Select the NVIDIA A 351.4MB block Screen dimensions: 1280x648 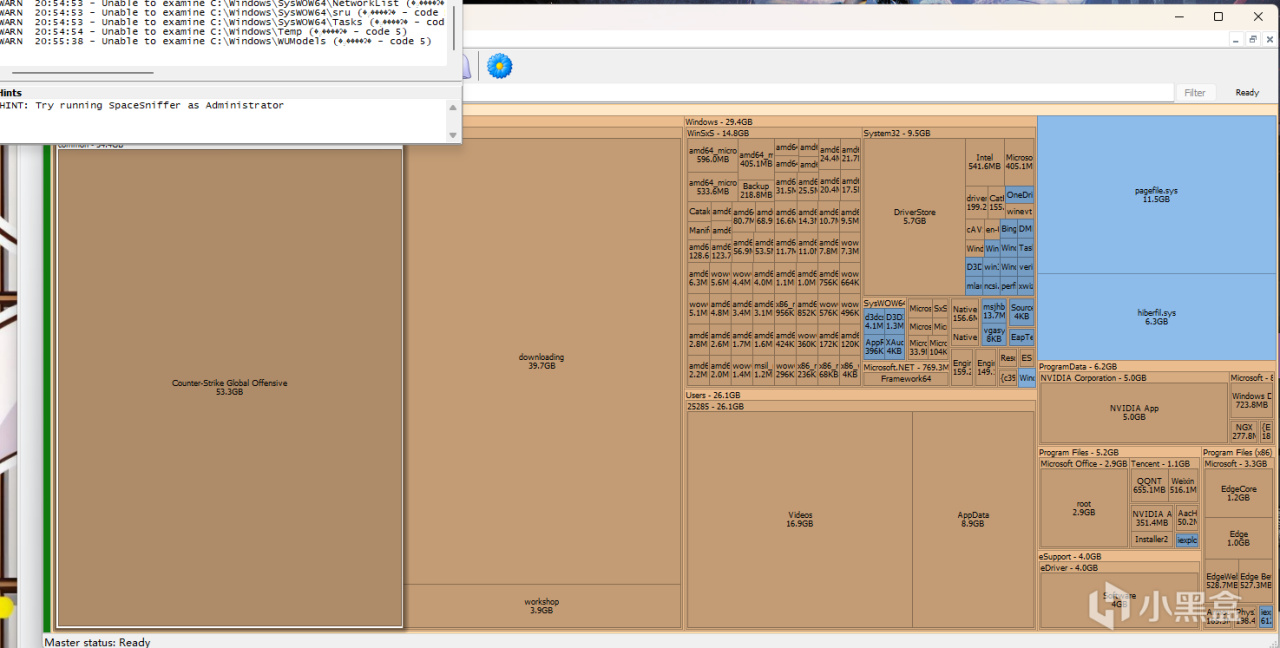coord(1151,518)
